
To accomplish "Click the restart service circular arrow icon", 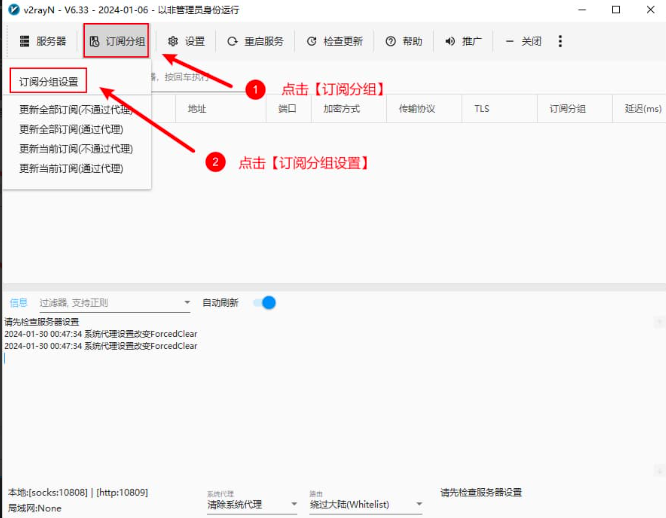I will (x=232, y=41).
